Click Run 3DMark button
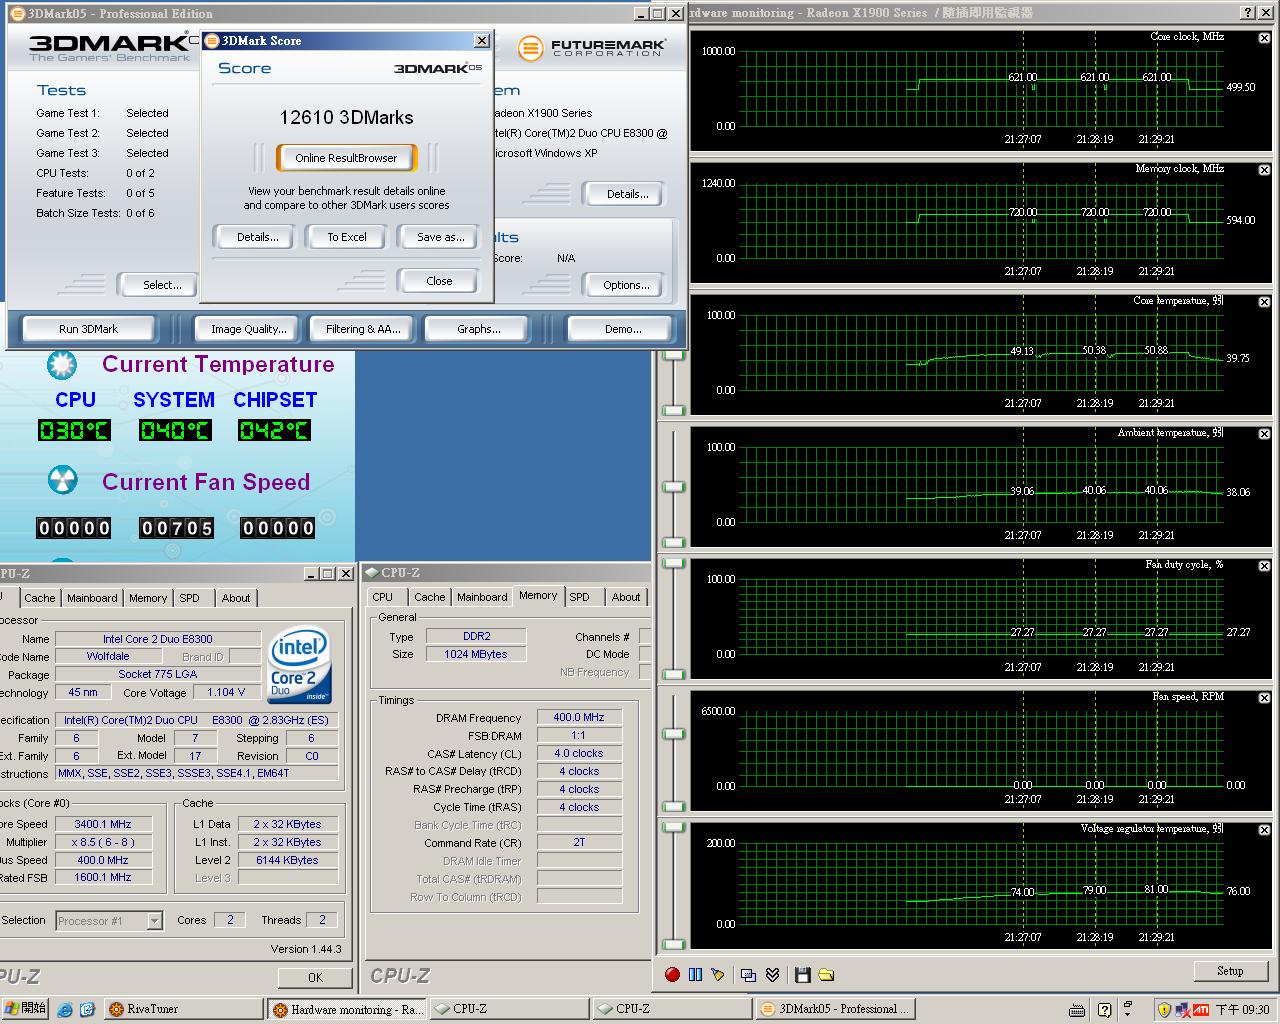1280x1024 pixels. 88,329
